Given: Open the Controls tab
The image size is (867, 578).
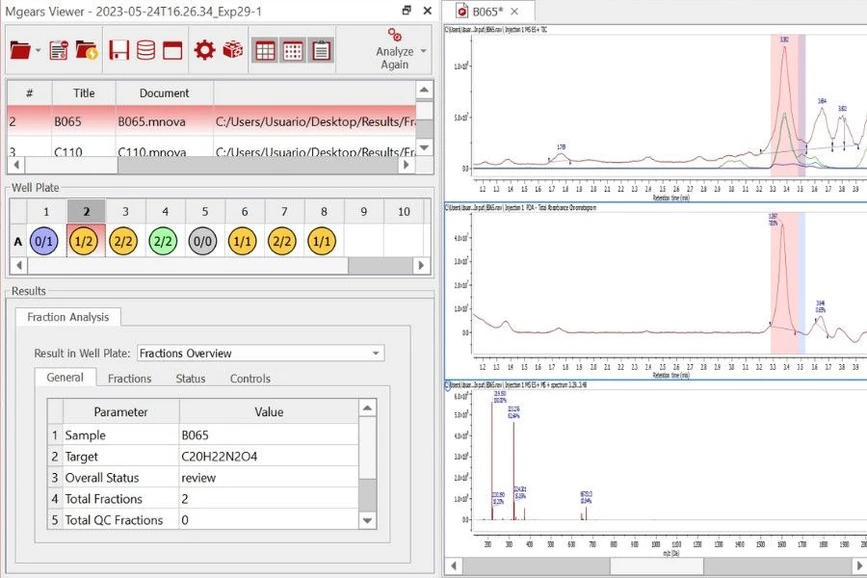Looking at the screenshot, I should pyautogui.click(x=250, y=378).
